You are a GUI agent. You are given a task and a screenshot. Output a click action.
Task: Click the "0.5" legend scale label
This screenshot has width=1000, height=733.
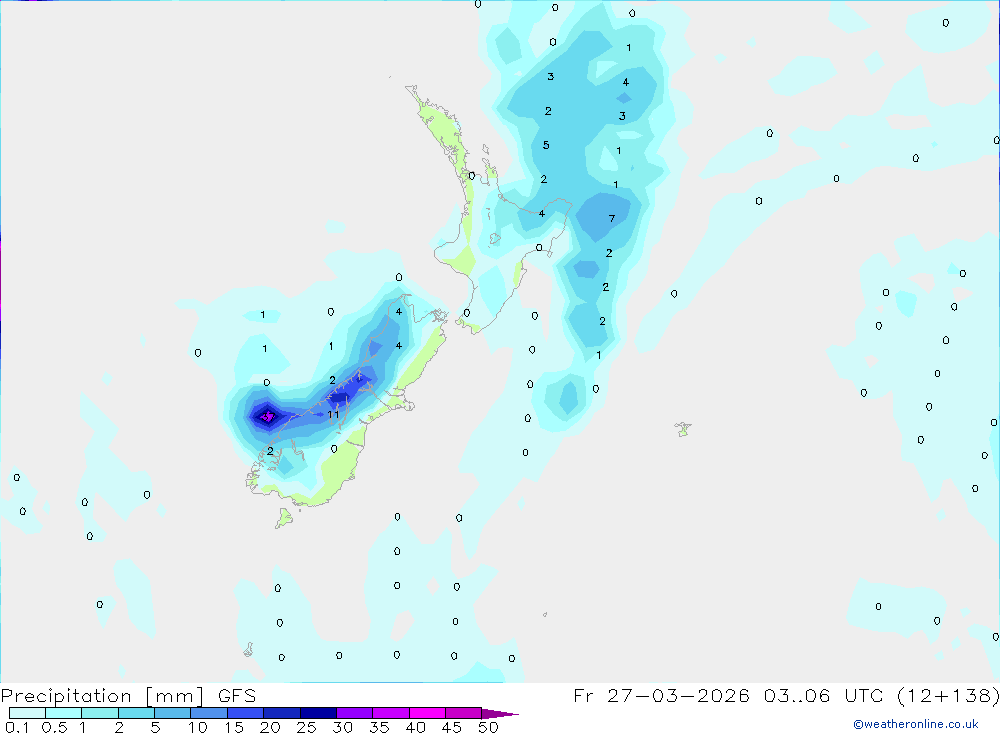click(x=54, y=727)
